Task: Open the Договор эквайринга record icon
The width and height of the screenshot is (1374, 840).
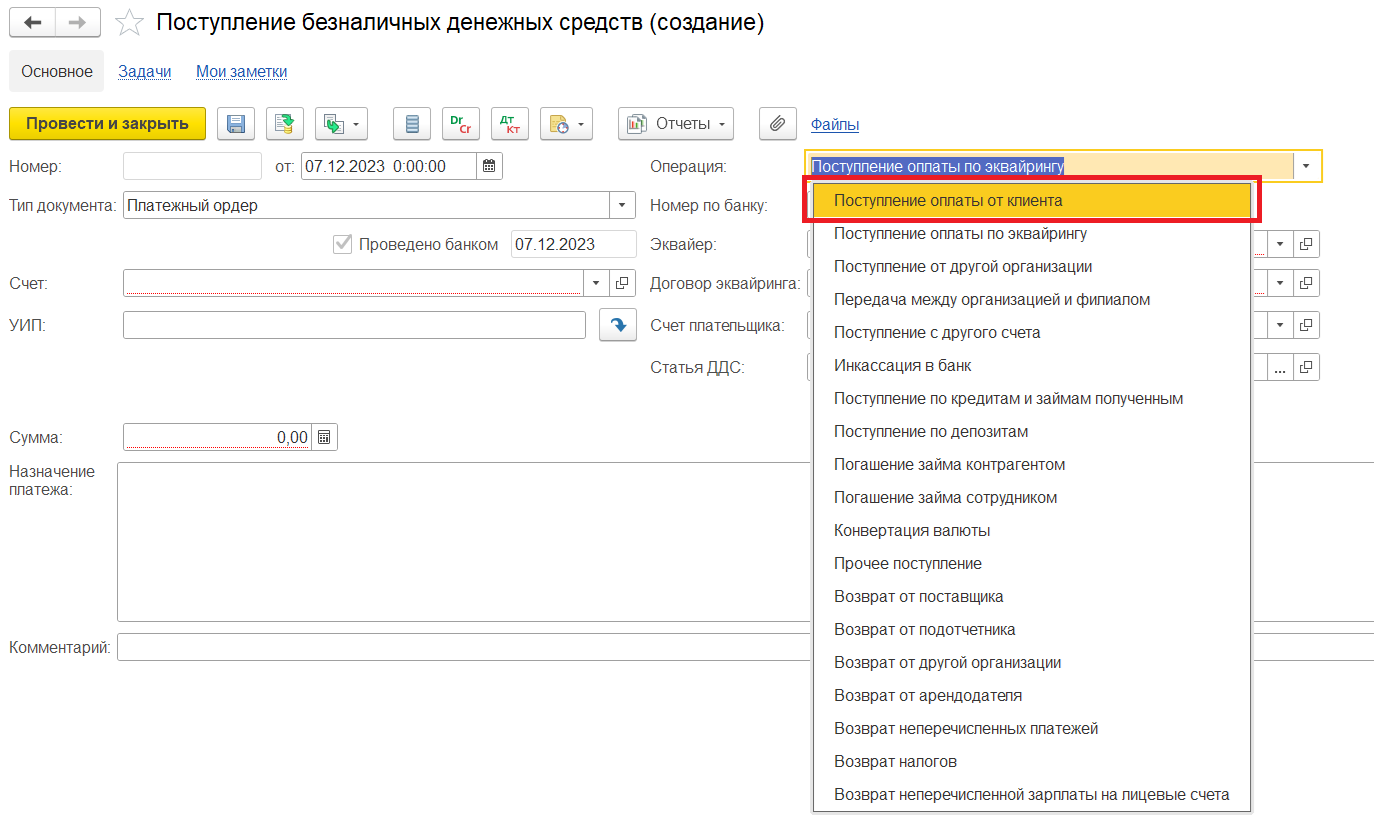Action: pyautogui.click(x=1306, y=284)
